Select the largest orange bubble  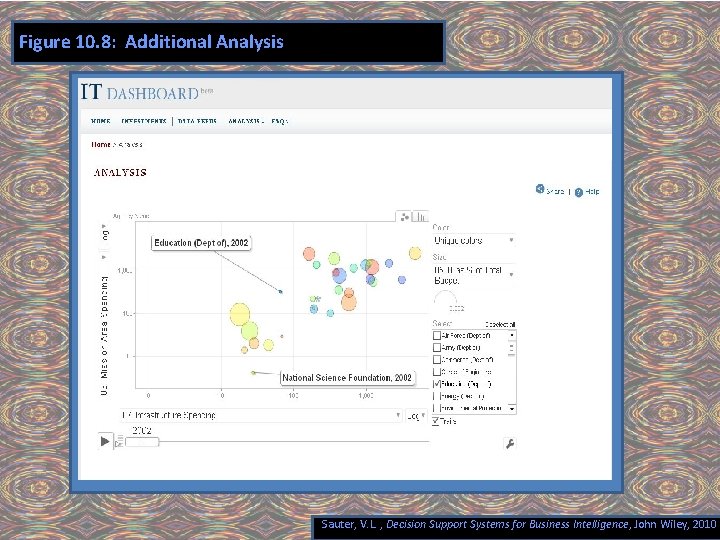[x=349, y=303]
